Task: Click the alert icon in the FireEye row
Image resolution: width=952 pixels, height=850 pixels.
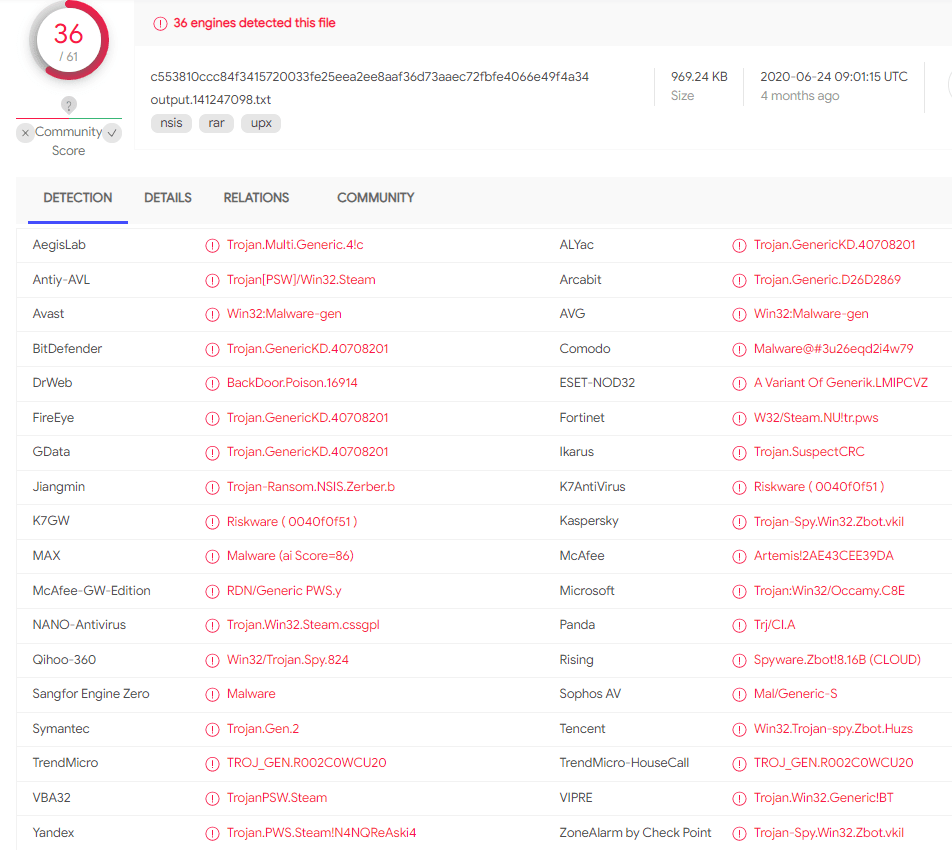Action: click(212, 418)
